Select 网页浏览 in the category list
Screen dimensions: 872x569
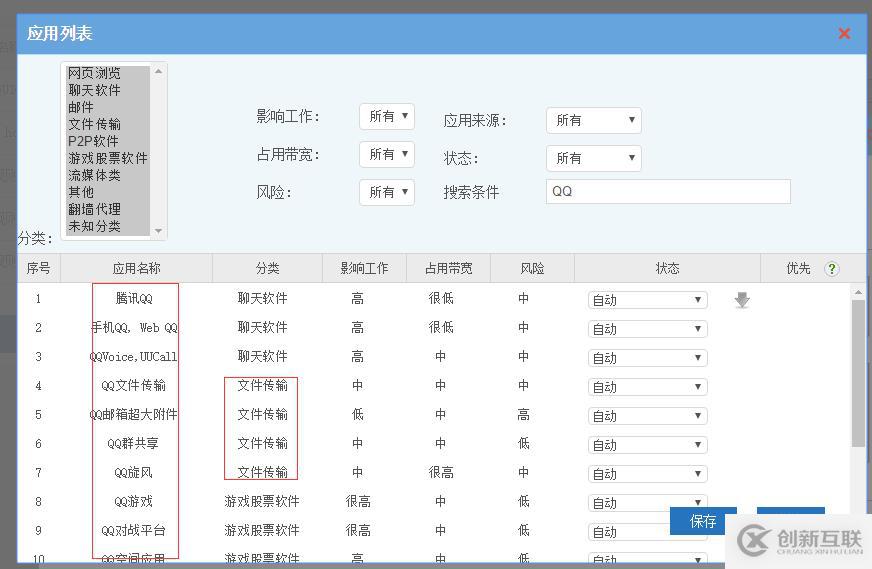click(x=108, y=73)
